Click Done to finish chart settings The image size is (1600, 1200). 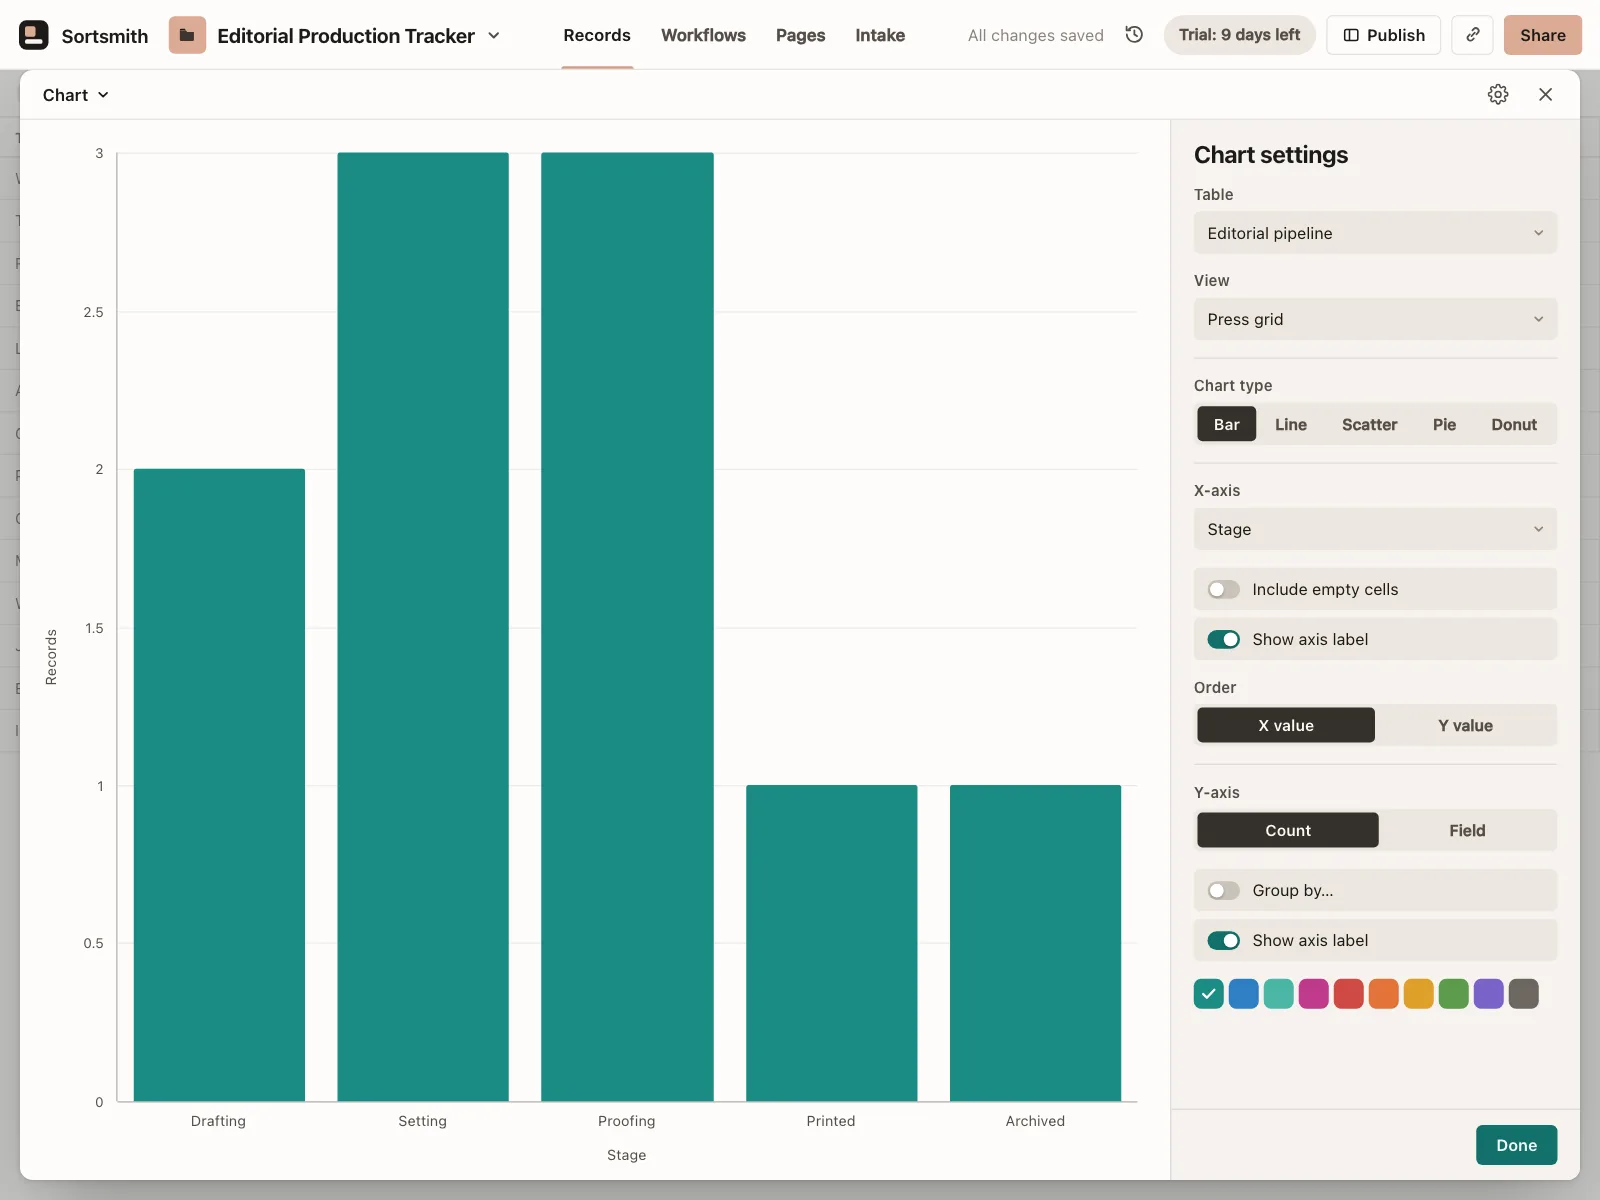[1516, 1145]
